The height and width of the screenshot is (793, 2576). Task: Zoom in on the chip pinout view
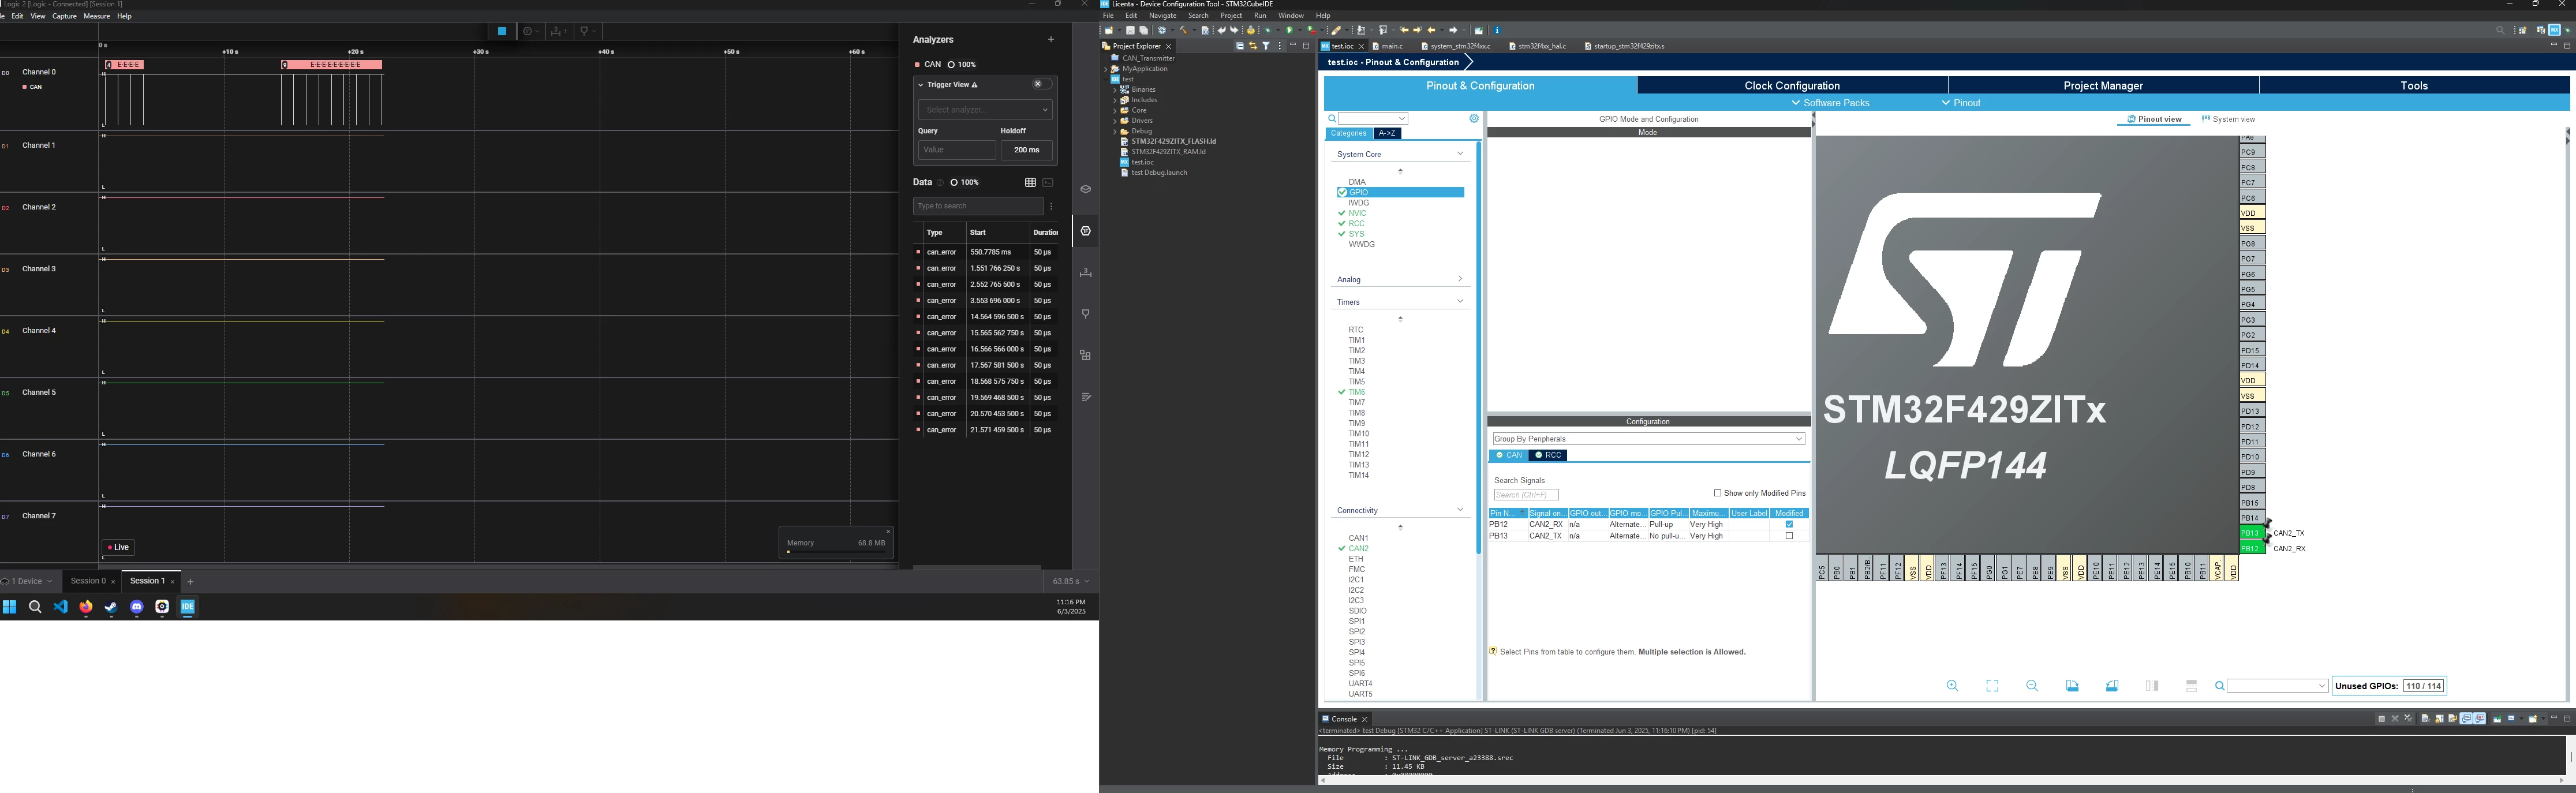coord(1952,686)
